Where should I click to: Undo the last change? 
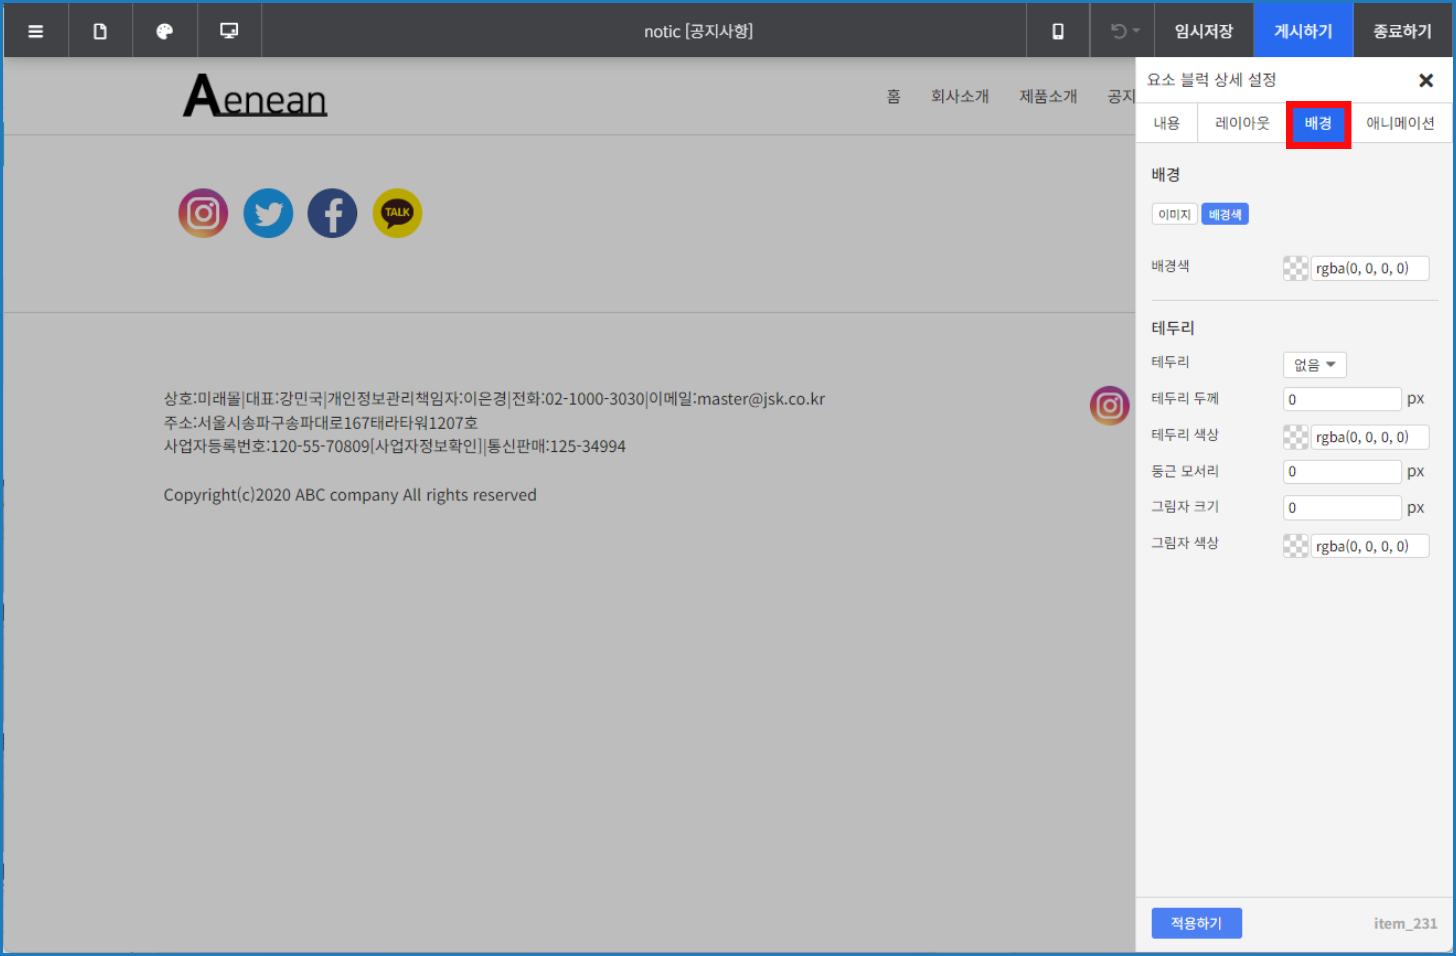click(1117, 30)
